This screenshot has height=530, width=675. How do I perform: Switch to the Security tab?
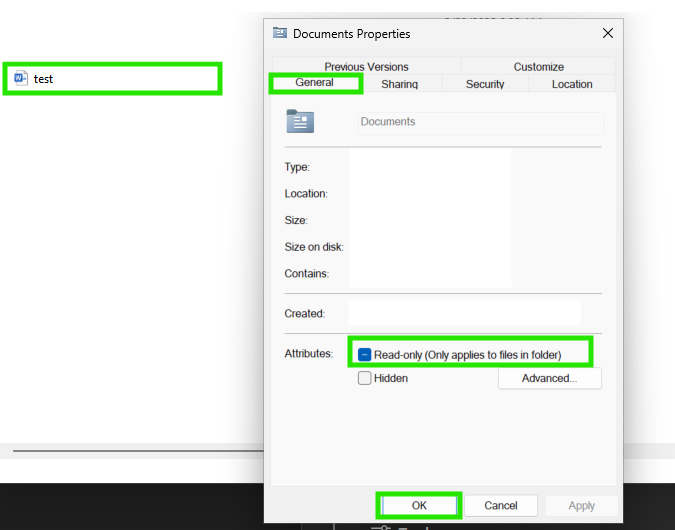[x=485, y=84]
